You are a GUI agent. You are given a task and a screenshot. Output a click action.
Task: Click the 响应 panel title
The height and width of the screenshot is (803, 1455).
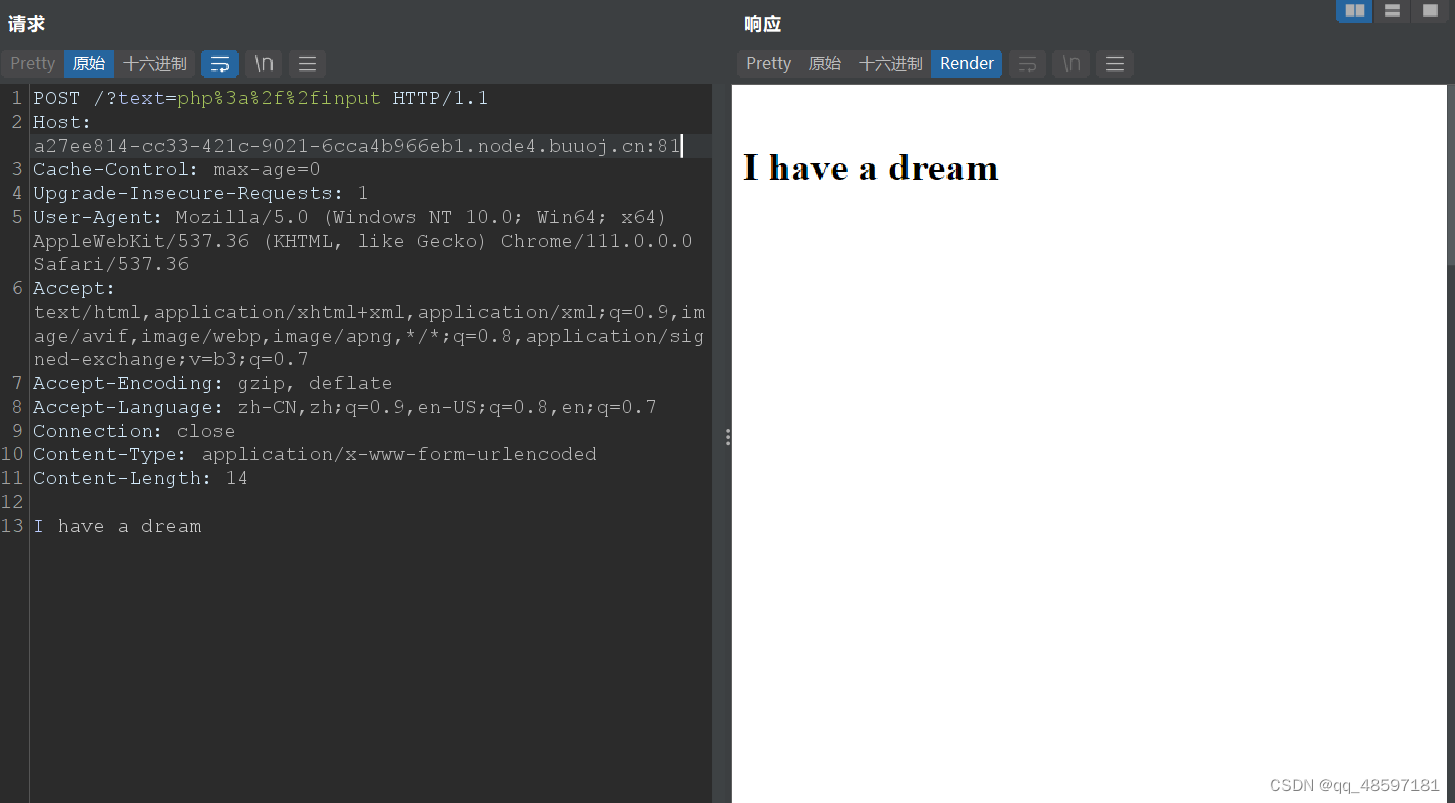click(x=763, y=24)
